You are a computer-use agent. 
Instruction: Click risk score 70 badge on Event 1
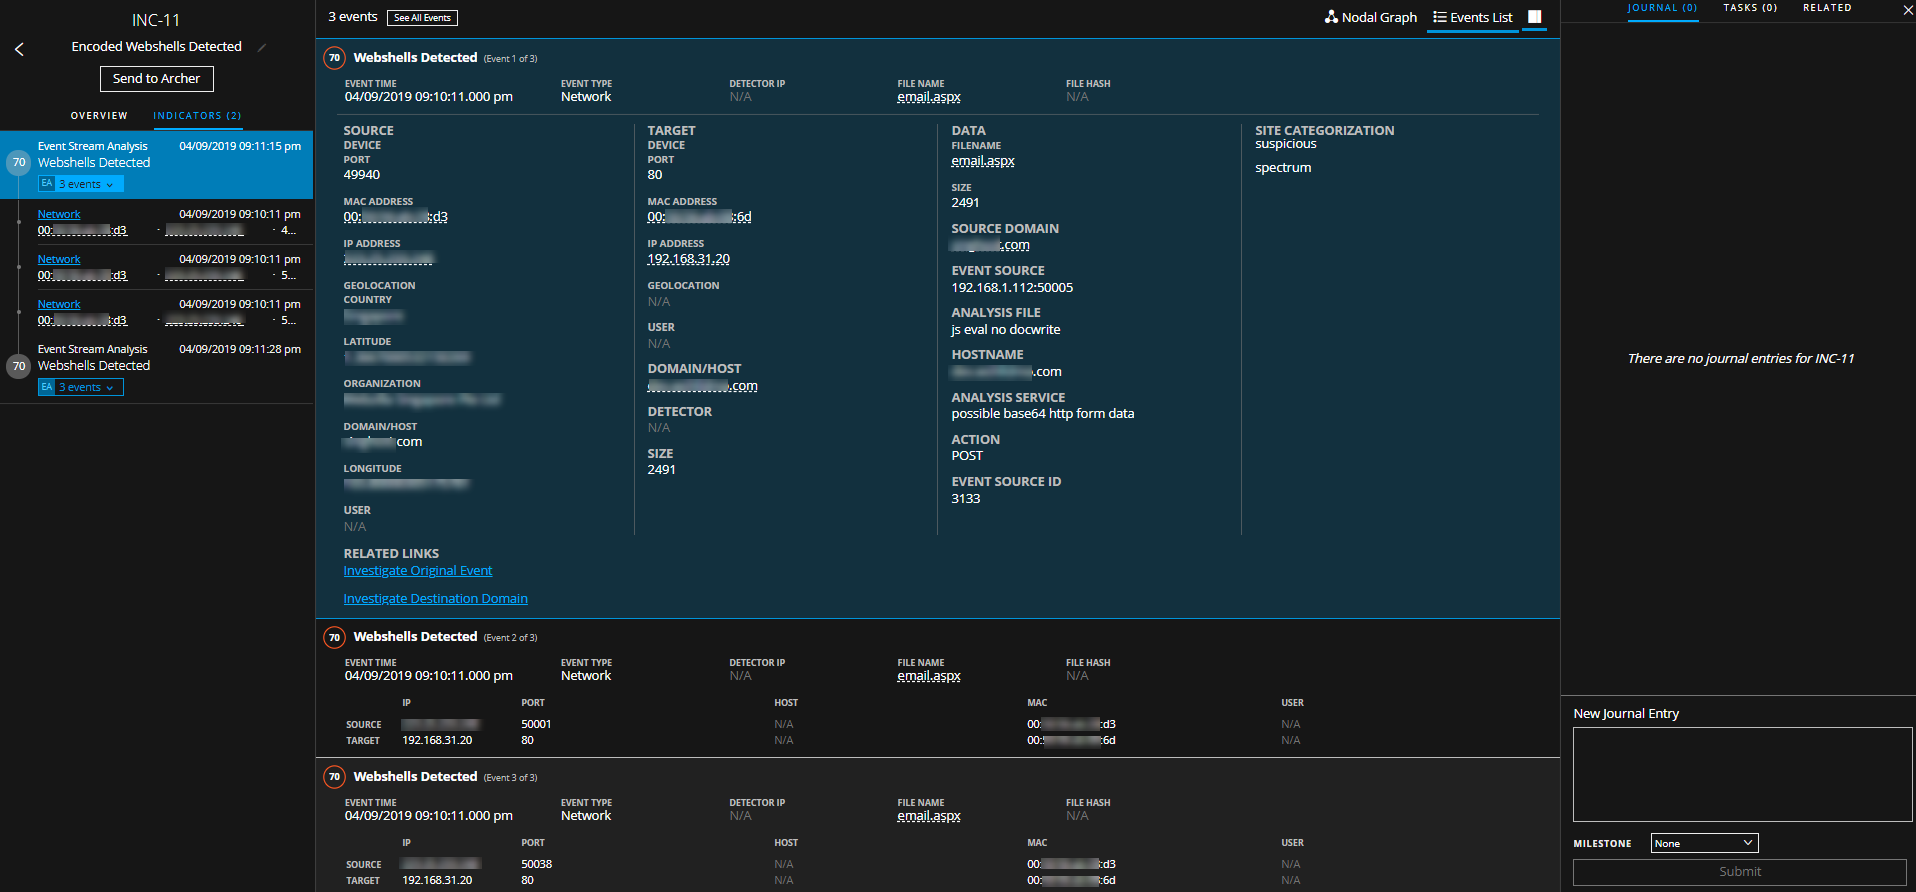click(334, 58)
